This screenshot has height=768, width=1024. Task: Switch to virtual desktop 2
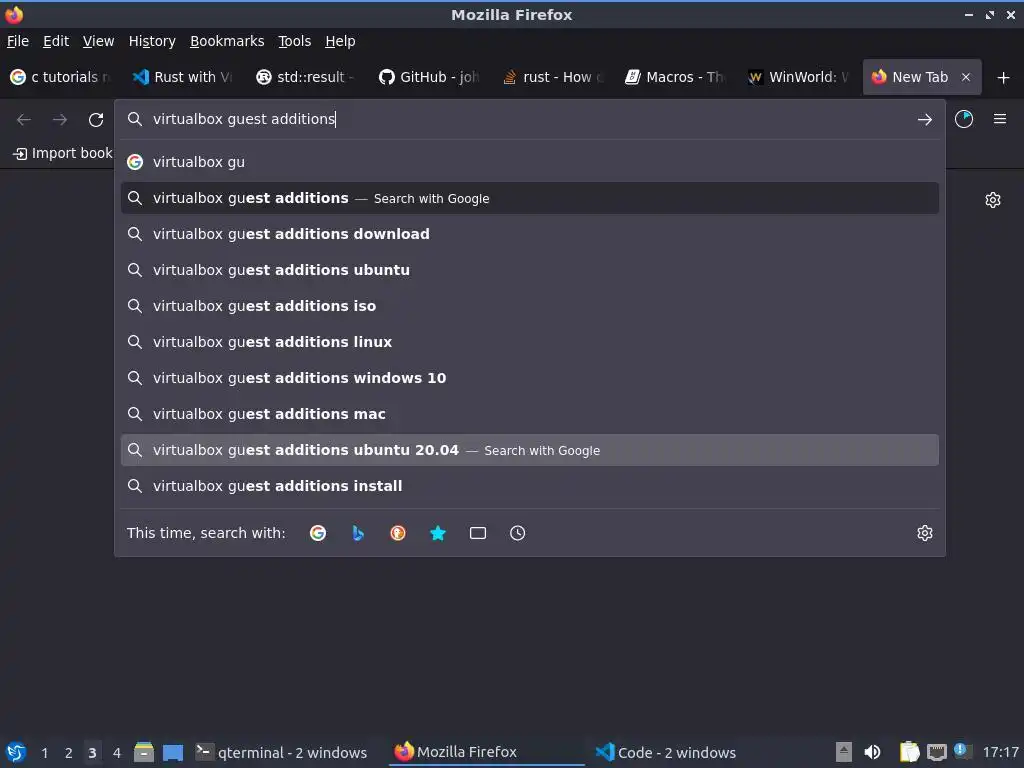[x=69, y=753]
